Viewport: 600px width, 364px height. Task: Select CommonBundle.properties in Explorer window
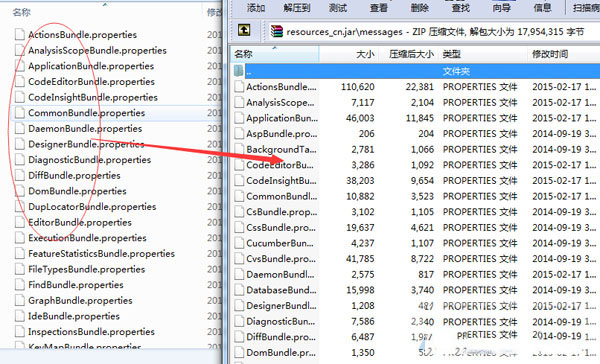click(86, 113)
